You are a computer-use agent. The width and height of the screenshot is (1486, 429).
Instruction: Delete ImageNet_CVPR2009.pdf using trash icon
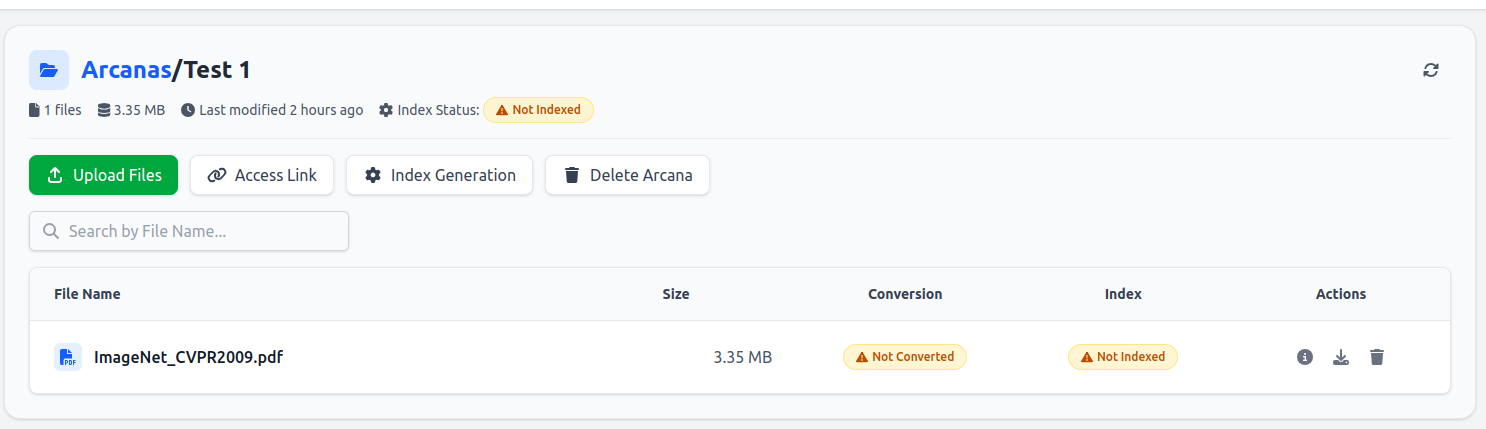[1377, 357]
